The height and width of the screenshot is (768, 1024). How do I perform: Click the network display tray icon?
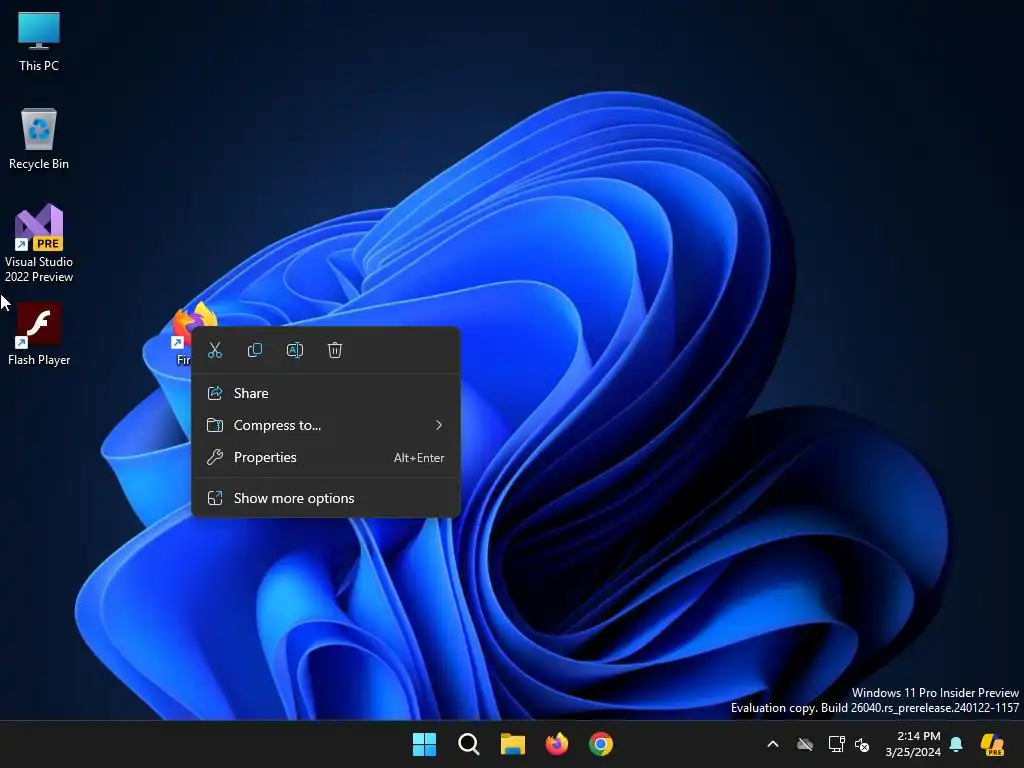pos(836,744)
